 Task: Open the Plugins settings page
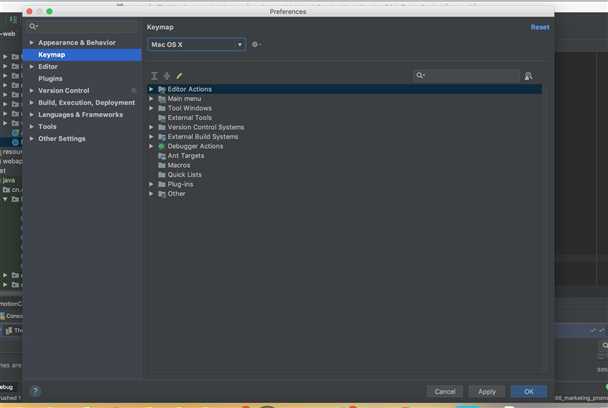tap(50, 79)
